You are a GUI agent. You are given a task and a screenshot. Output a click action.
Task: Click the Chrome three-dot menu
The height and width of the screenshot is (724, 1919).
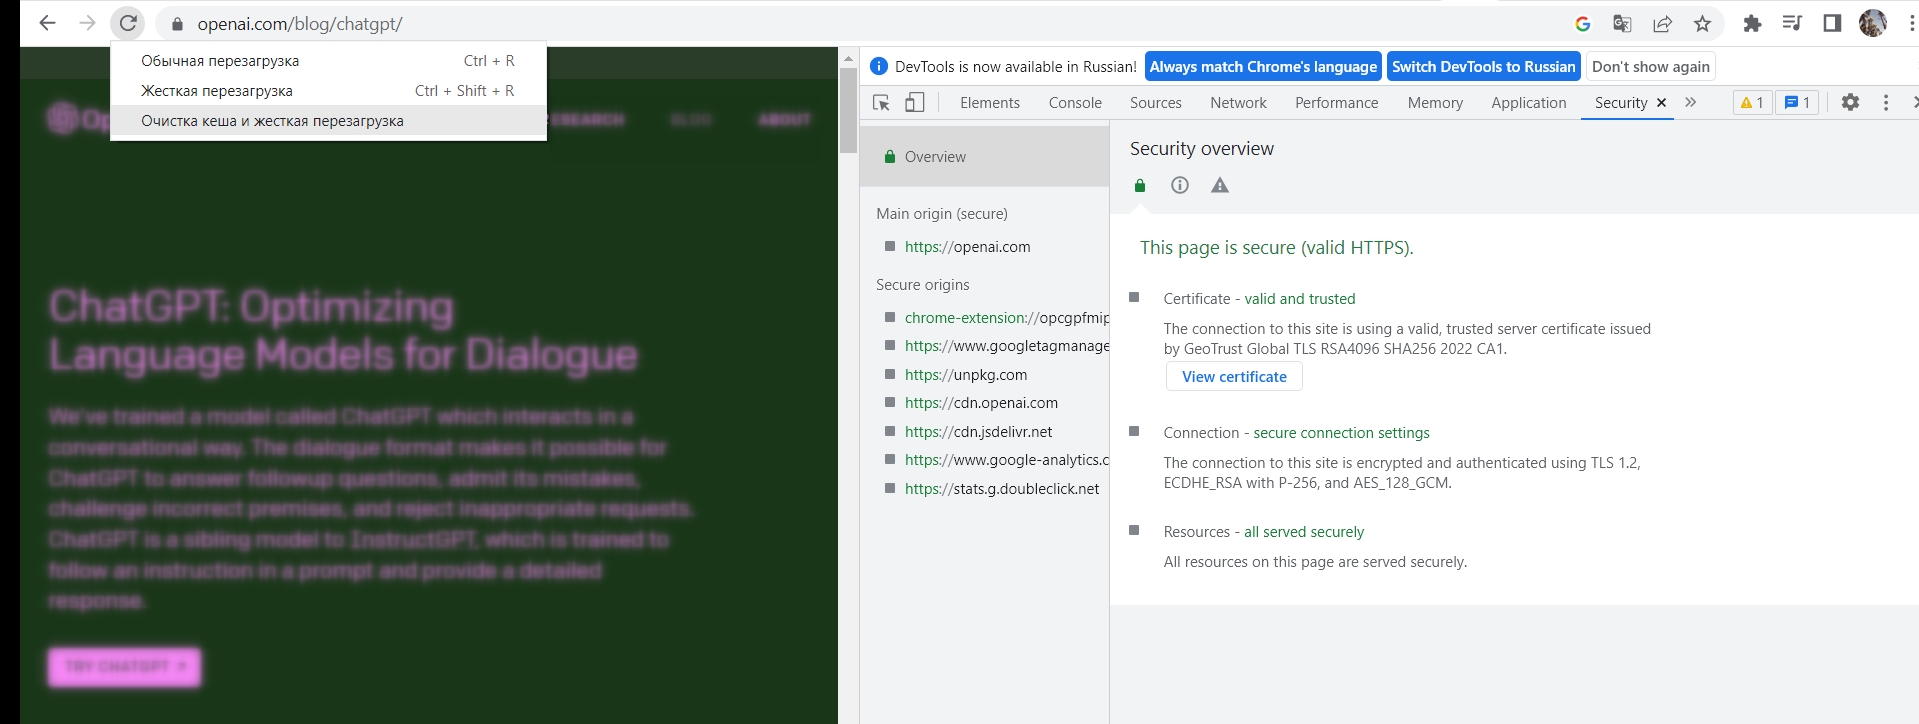1912,23
